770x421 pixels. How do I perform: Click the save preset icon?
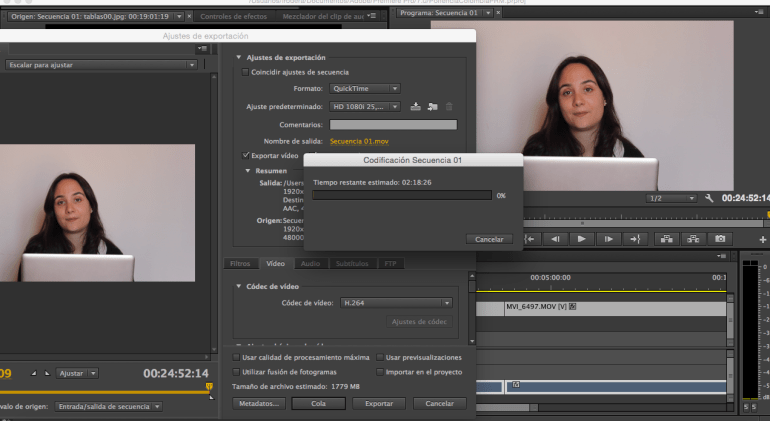pos(416,106)
